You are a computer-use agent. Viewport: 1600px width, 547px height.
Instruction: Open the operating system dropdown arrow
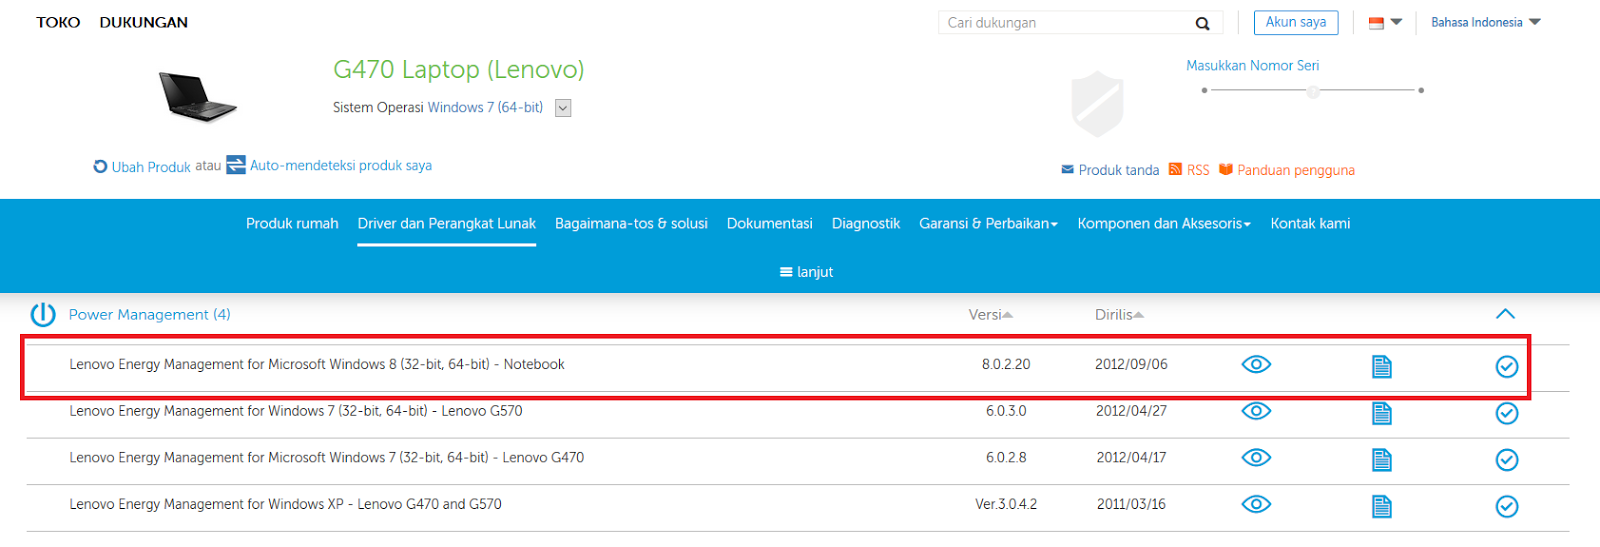point(563,108)
